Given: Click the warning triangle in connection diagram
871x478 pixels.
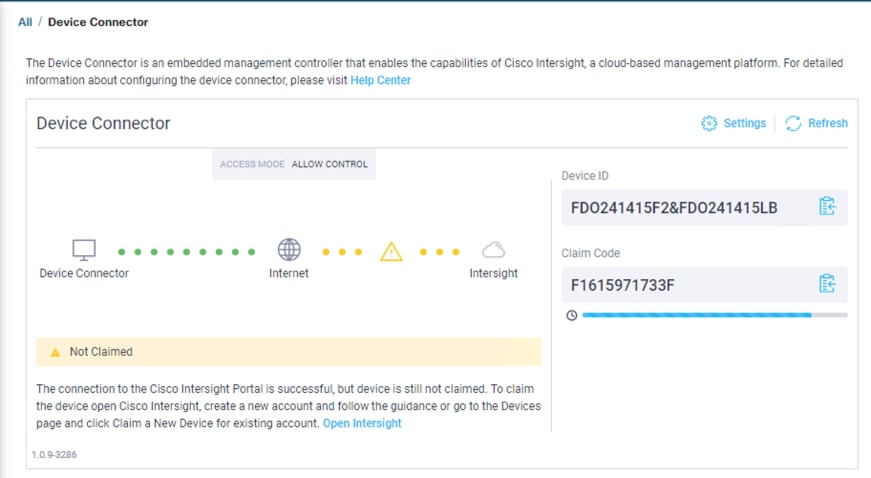Looking at the screenshot, I should click(x=391, y=251).
